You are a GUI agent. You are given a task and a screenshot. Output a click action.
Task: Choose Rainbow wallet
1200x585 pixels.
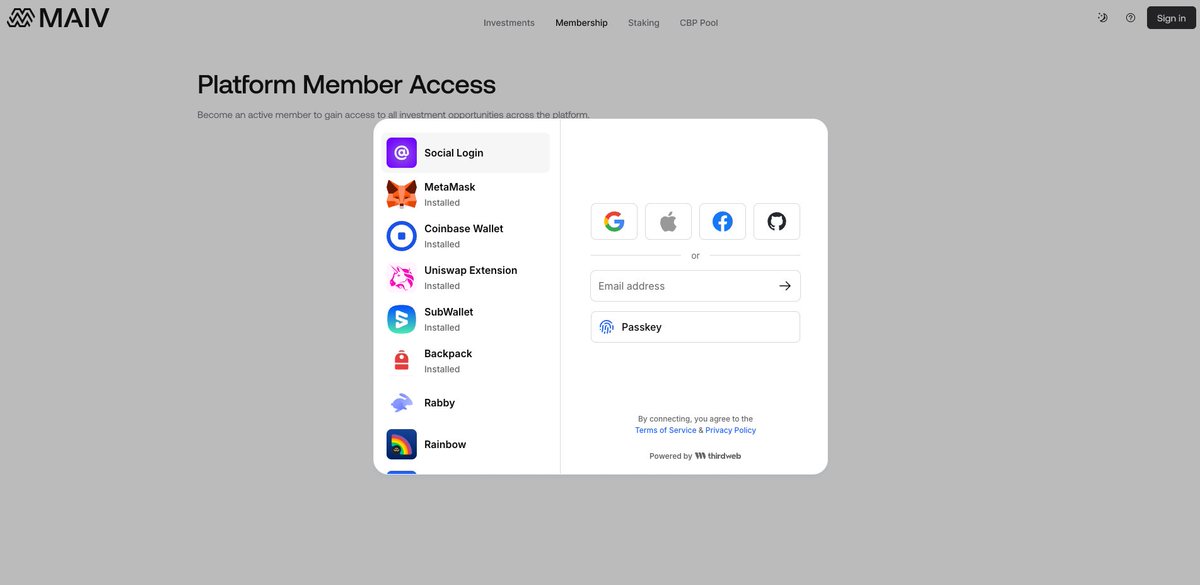point(466,444)
